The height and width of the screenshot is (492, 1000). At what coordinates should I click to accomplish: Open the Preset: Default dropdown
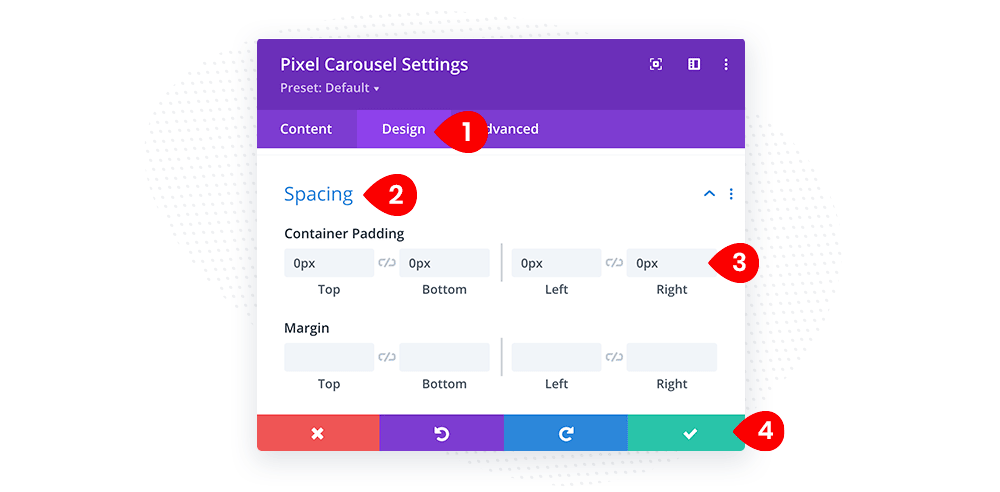coord(330,88)
